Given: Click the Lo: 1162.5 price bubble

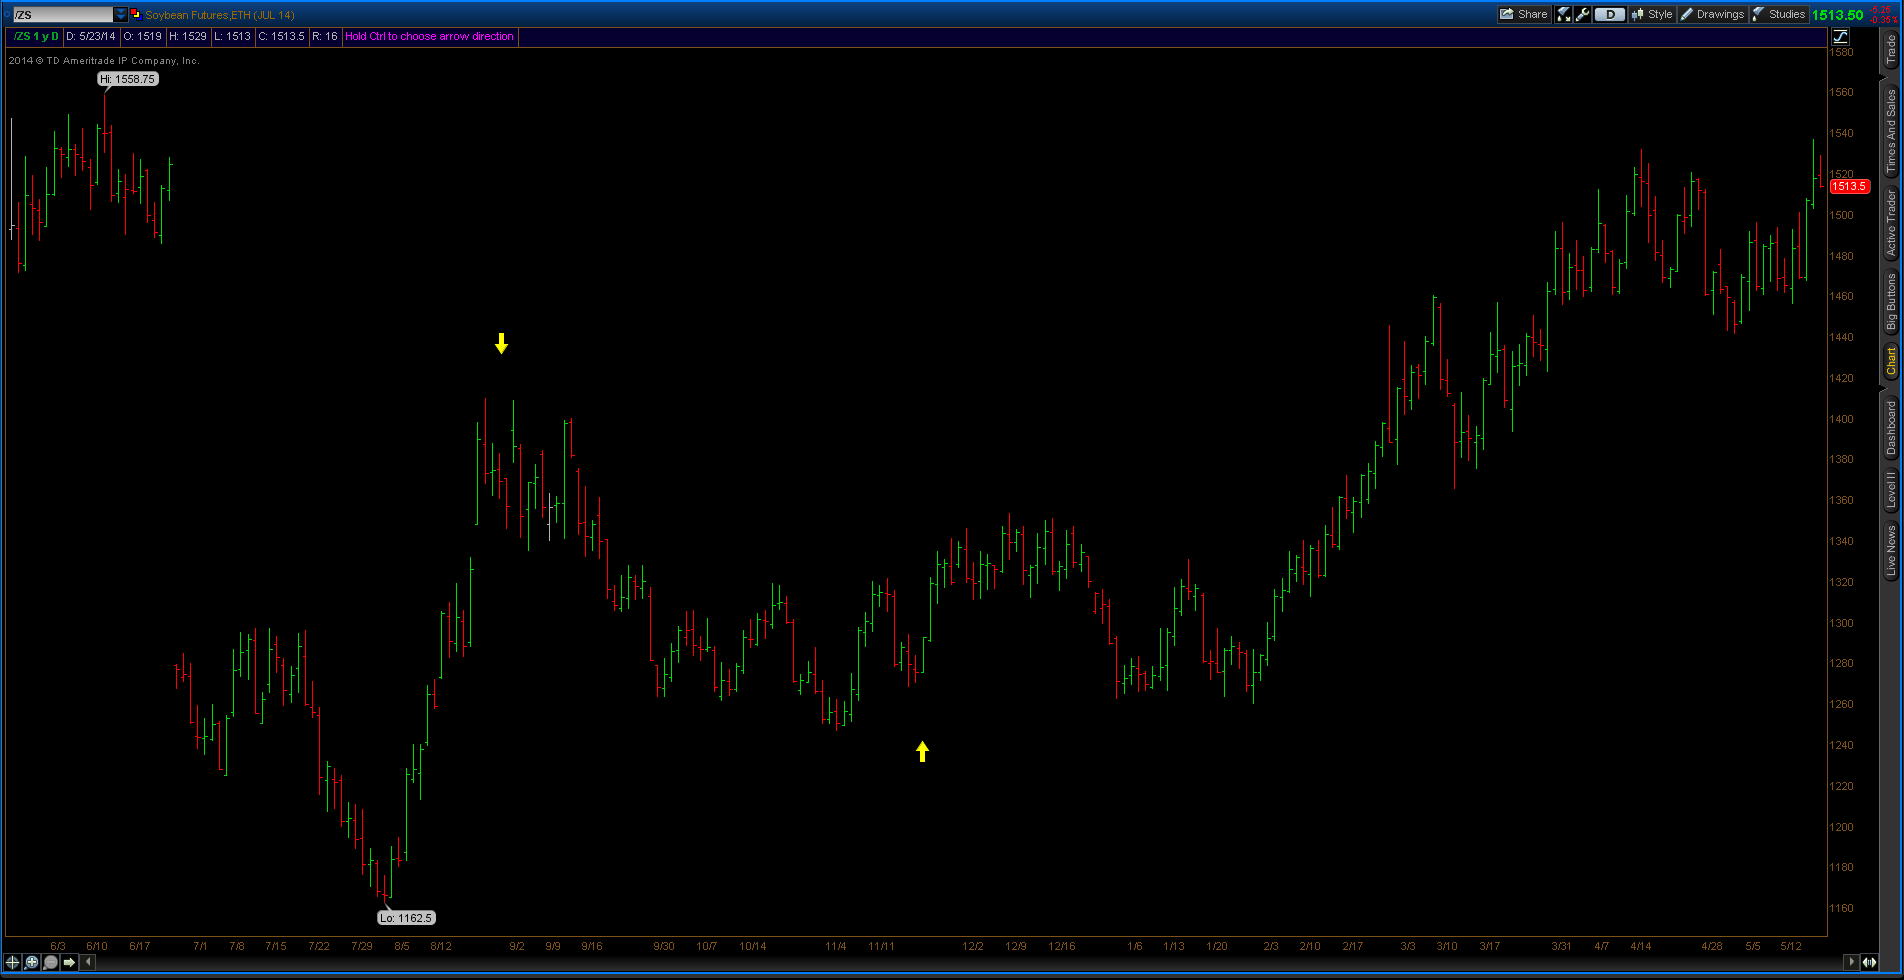Looking at the screenshot, I should click(x=406, y=917).
